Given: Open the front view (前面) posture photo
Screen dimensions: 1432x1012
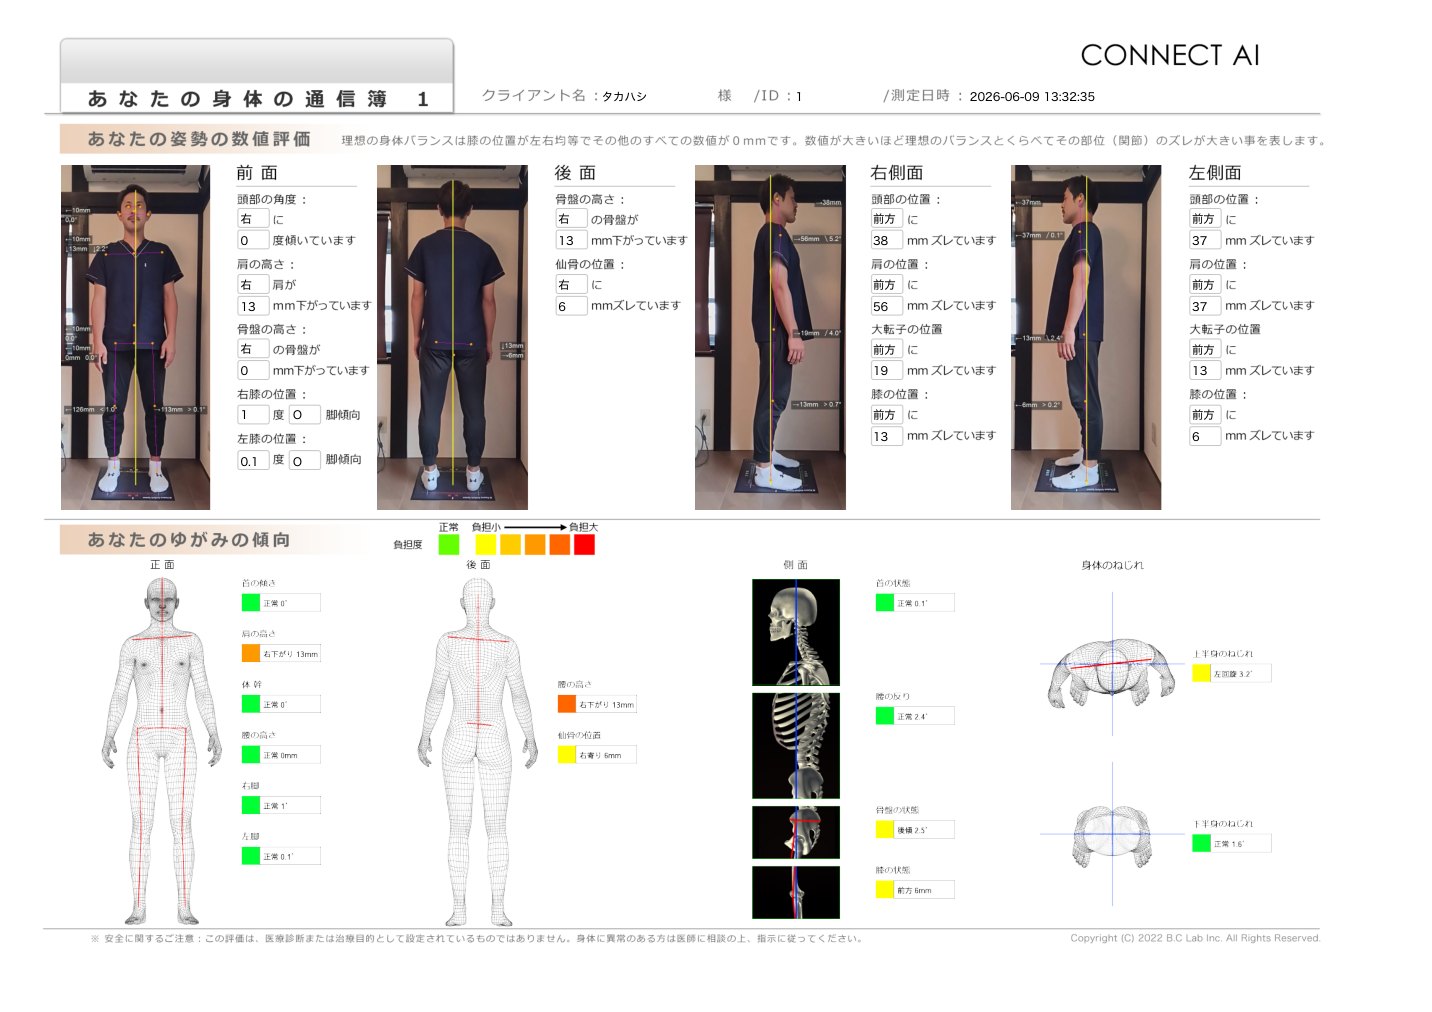Looking at the screenshot, I should coord(135,338).
